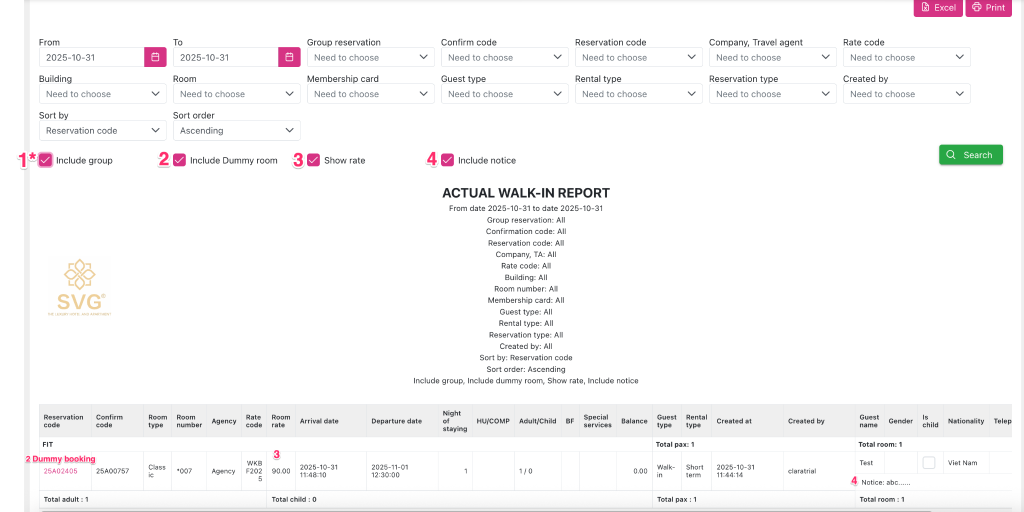Select the Reservation code column header
Image resolution: width=1024 pixels, height=512 pixels.
[x=63, y=421]
